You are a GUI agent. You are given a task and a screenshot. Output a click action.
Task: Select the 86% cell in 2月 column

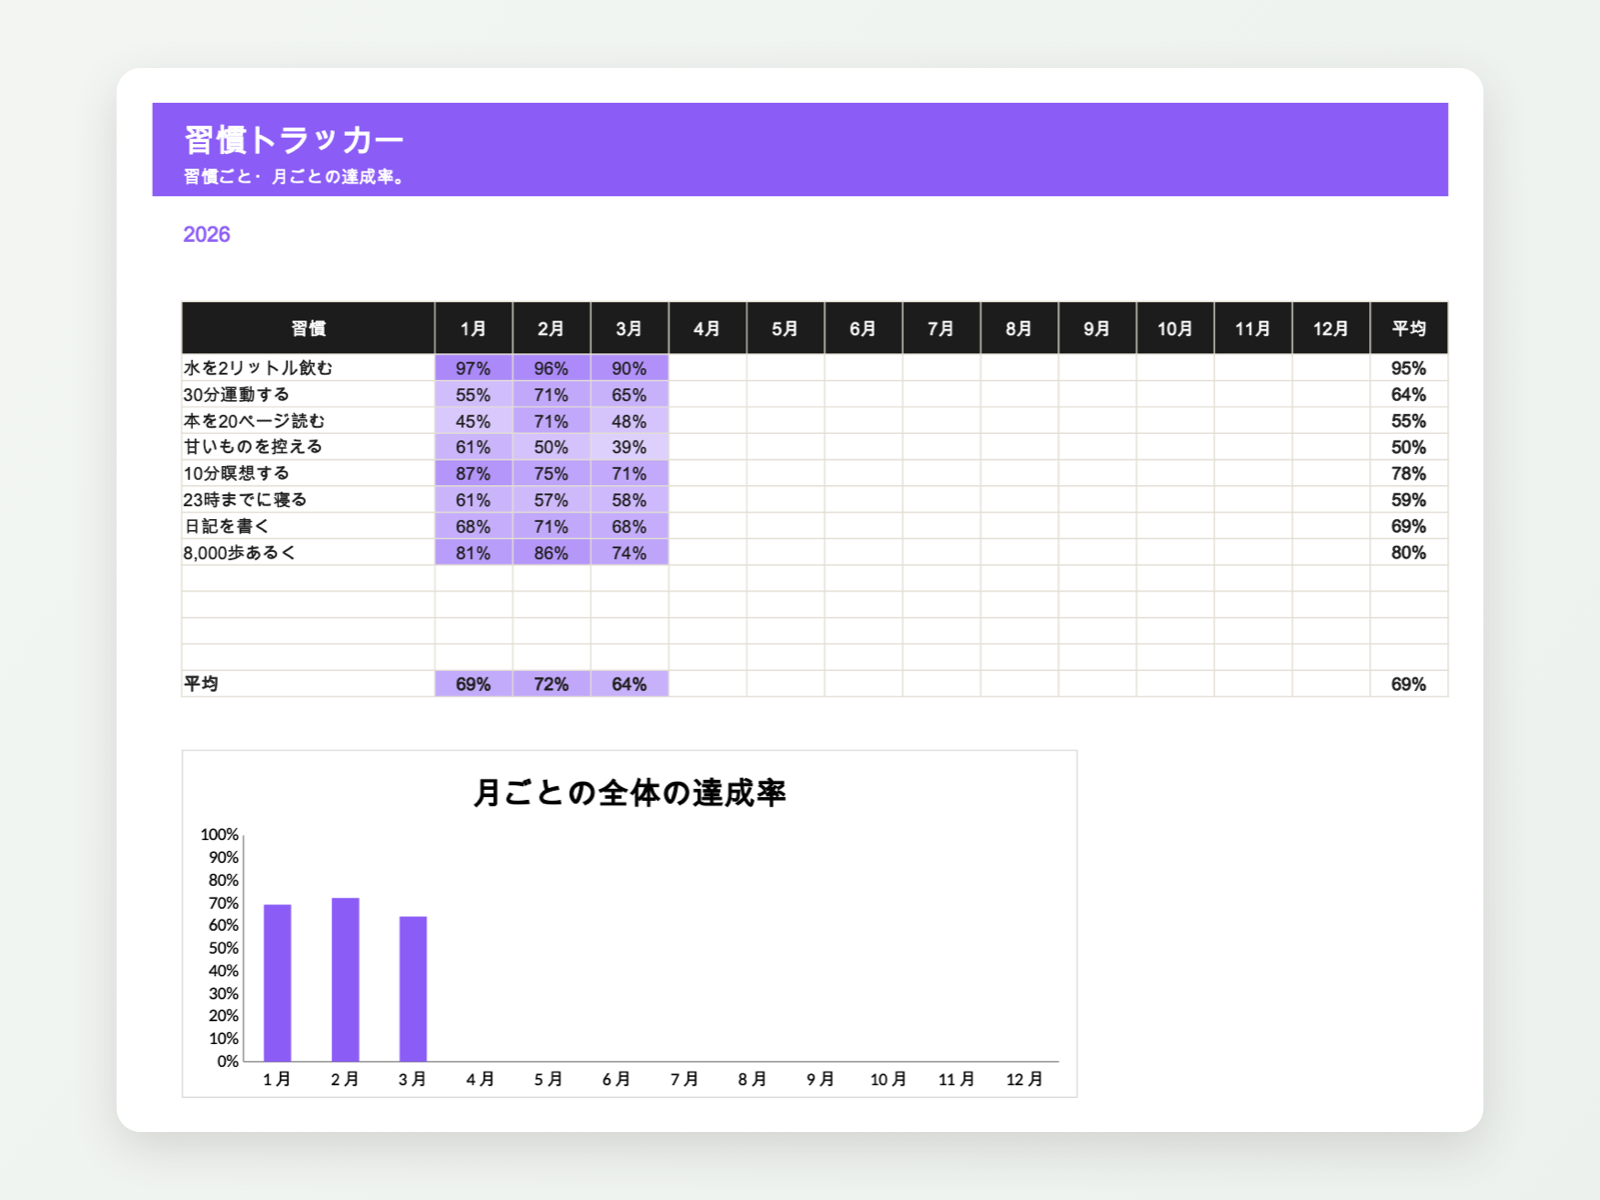551,552
